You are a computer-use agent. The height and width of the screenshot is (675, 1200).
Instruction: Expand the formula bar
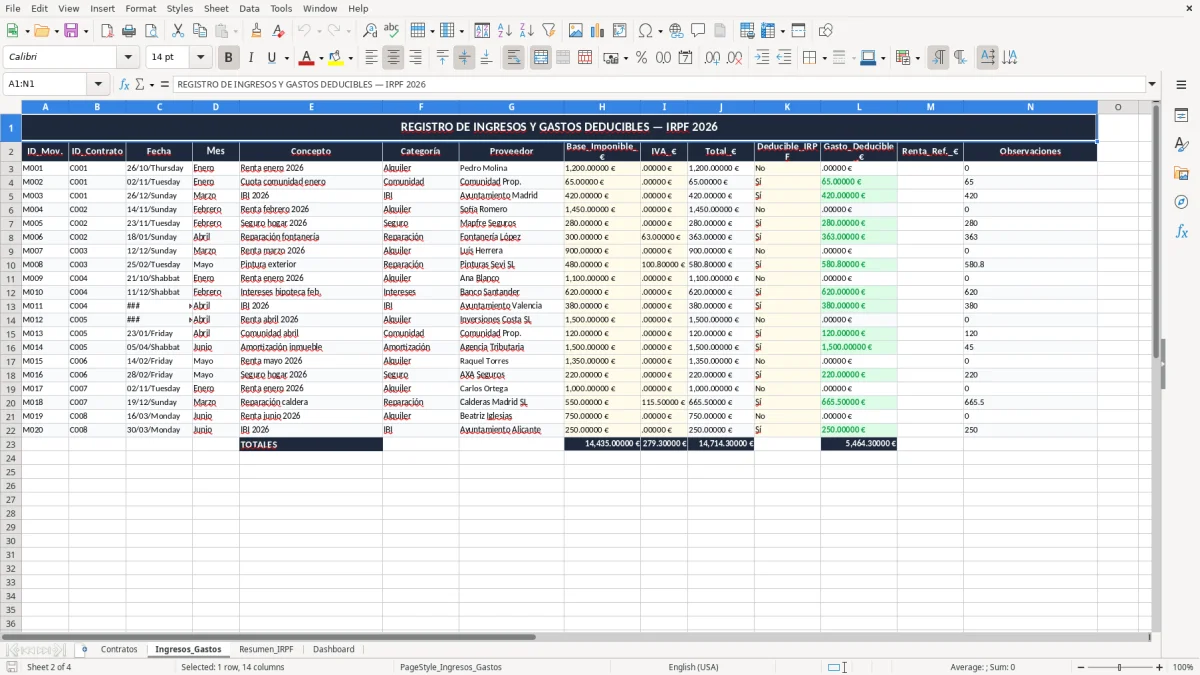1153,84
